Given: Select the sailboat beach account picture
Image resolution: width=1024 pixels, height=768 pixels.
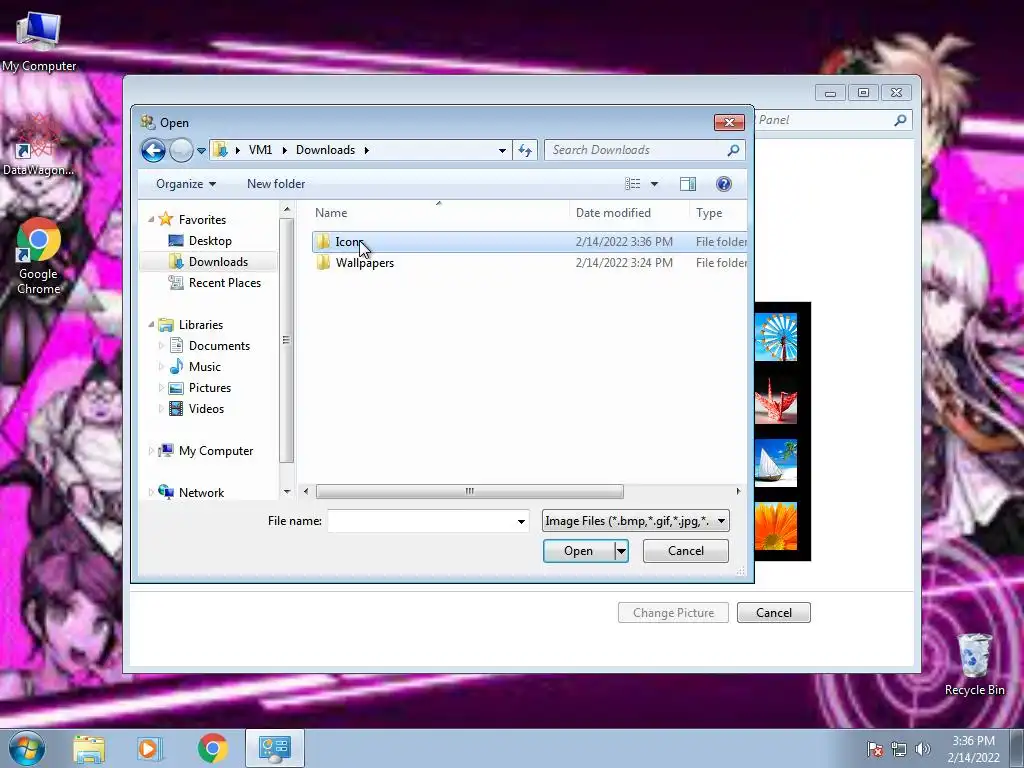Looking at the screenshot, I should click(776, 463).
